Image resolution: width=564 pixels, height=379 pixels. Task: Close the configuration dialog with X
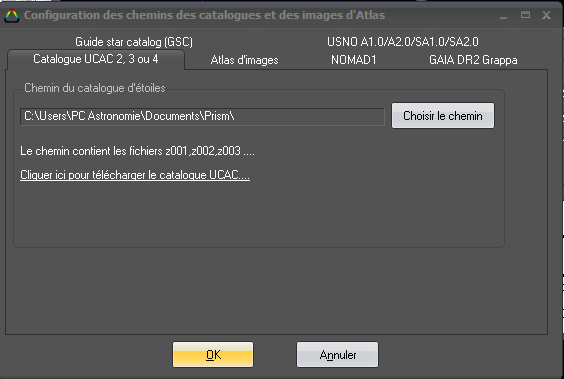(546, 15)
